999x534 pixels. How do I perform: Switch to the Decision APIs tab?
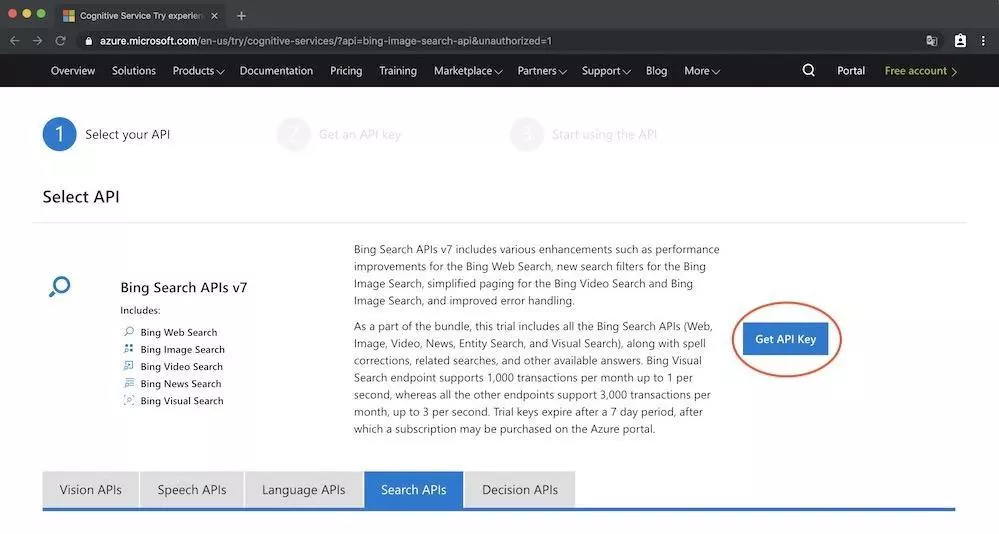tap(520, 489)
